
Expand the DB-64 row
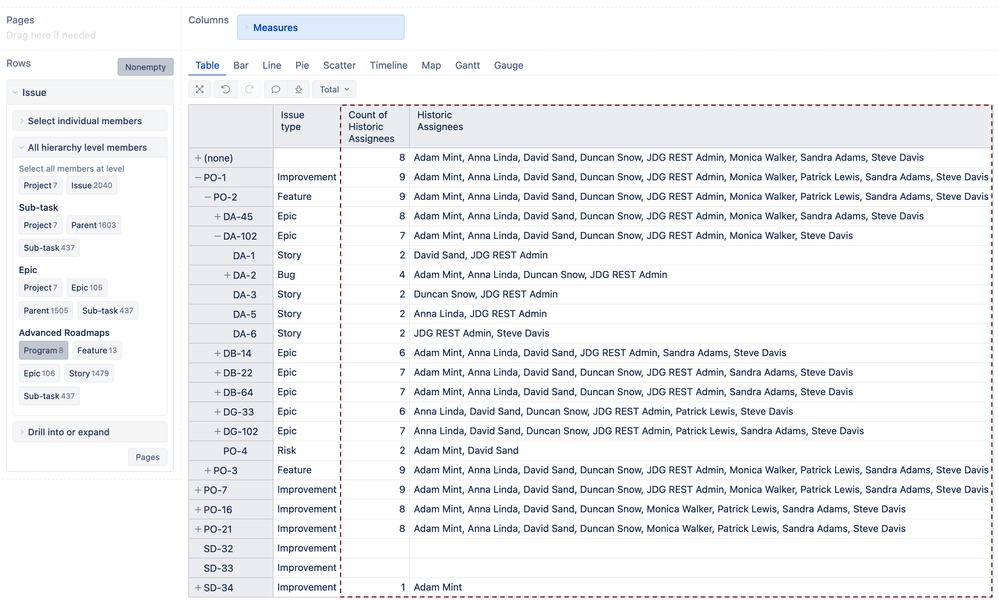coord(217,392)
